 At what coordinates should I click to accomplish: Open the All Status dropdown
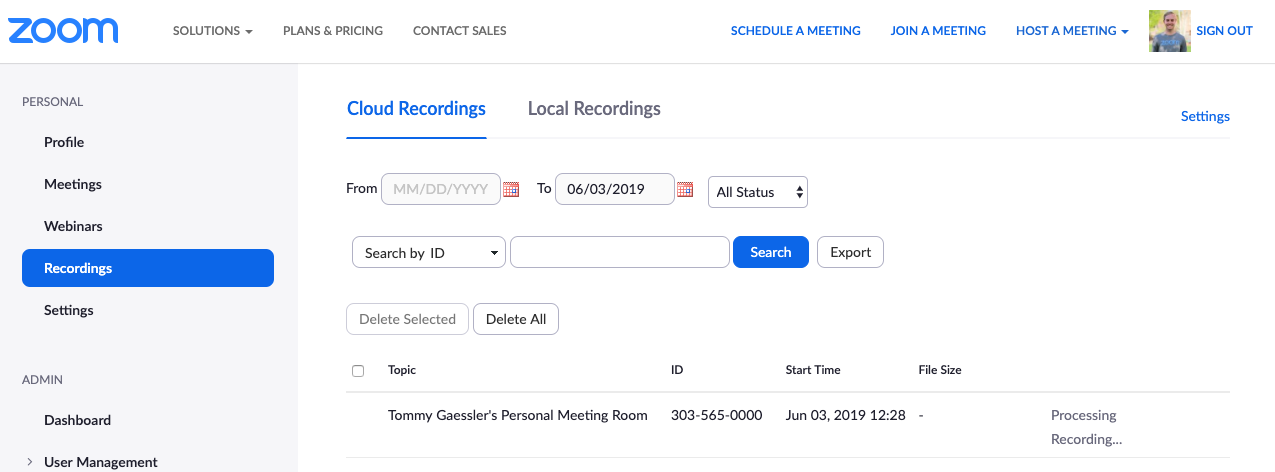point(758,192)
